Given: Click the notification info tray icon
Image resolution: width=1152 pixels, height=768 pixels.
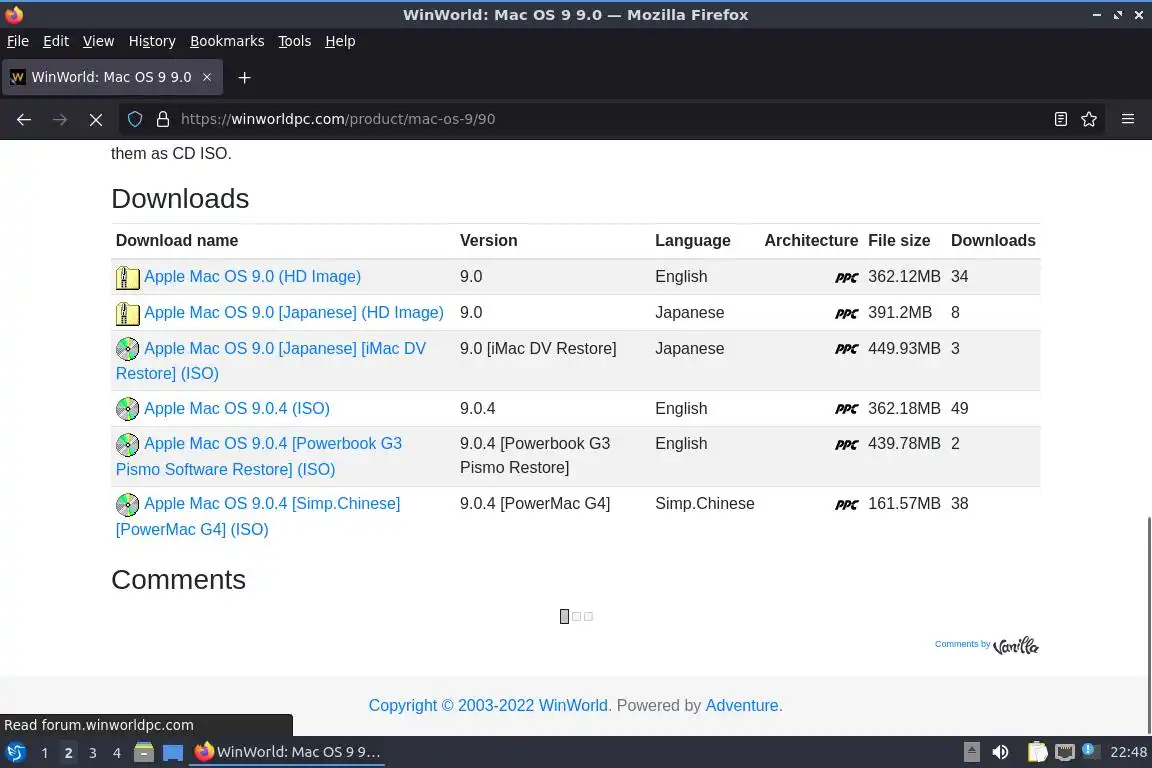Looking at the screenshot, I should (1090, 751).
